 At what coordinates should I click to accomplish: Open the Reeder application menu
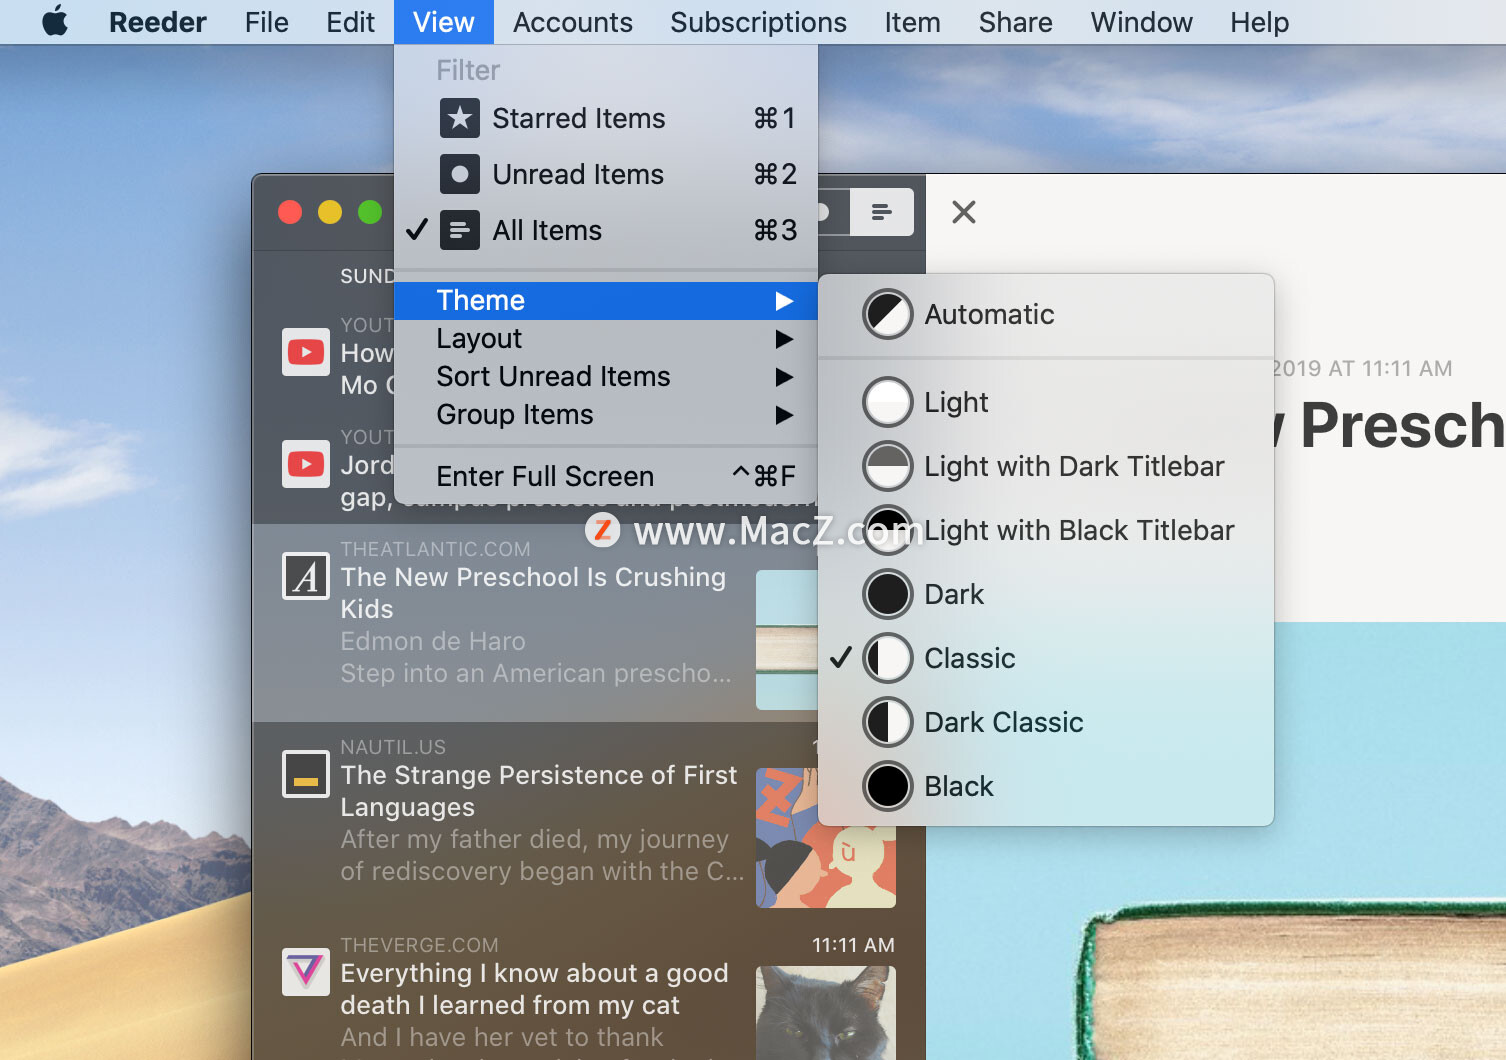click(157, 22)
